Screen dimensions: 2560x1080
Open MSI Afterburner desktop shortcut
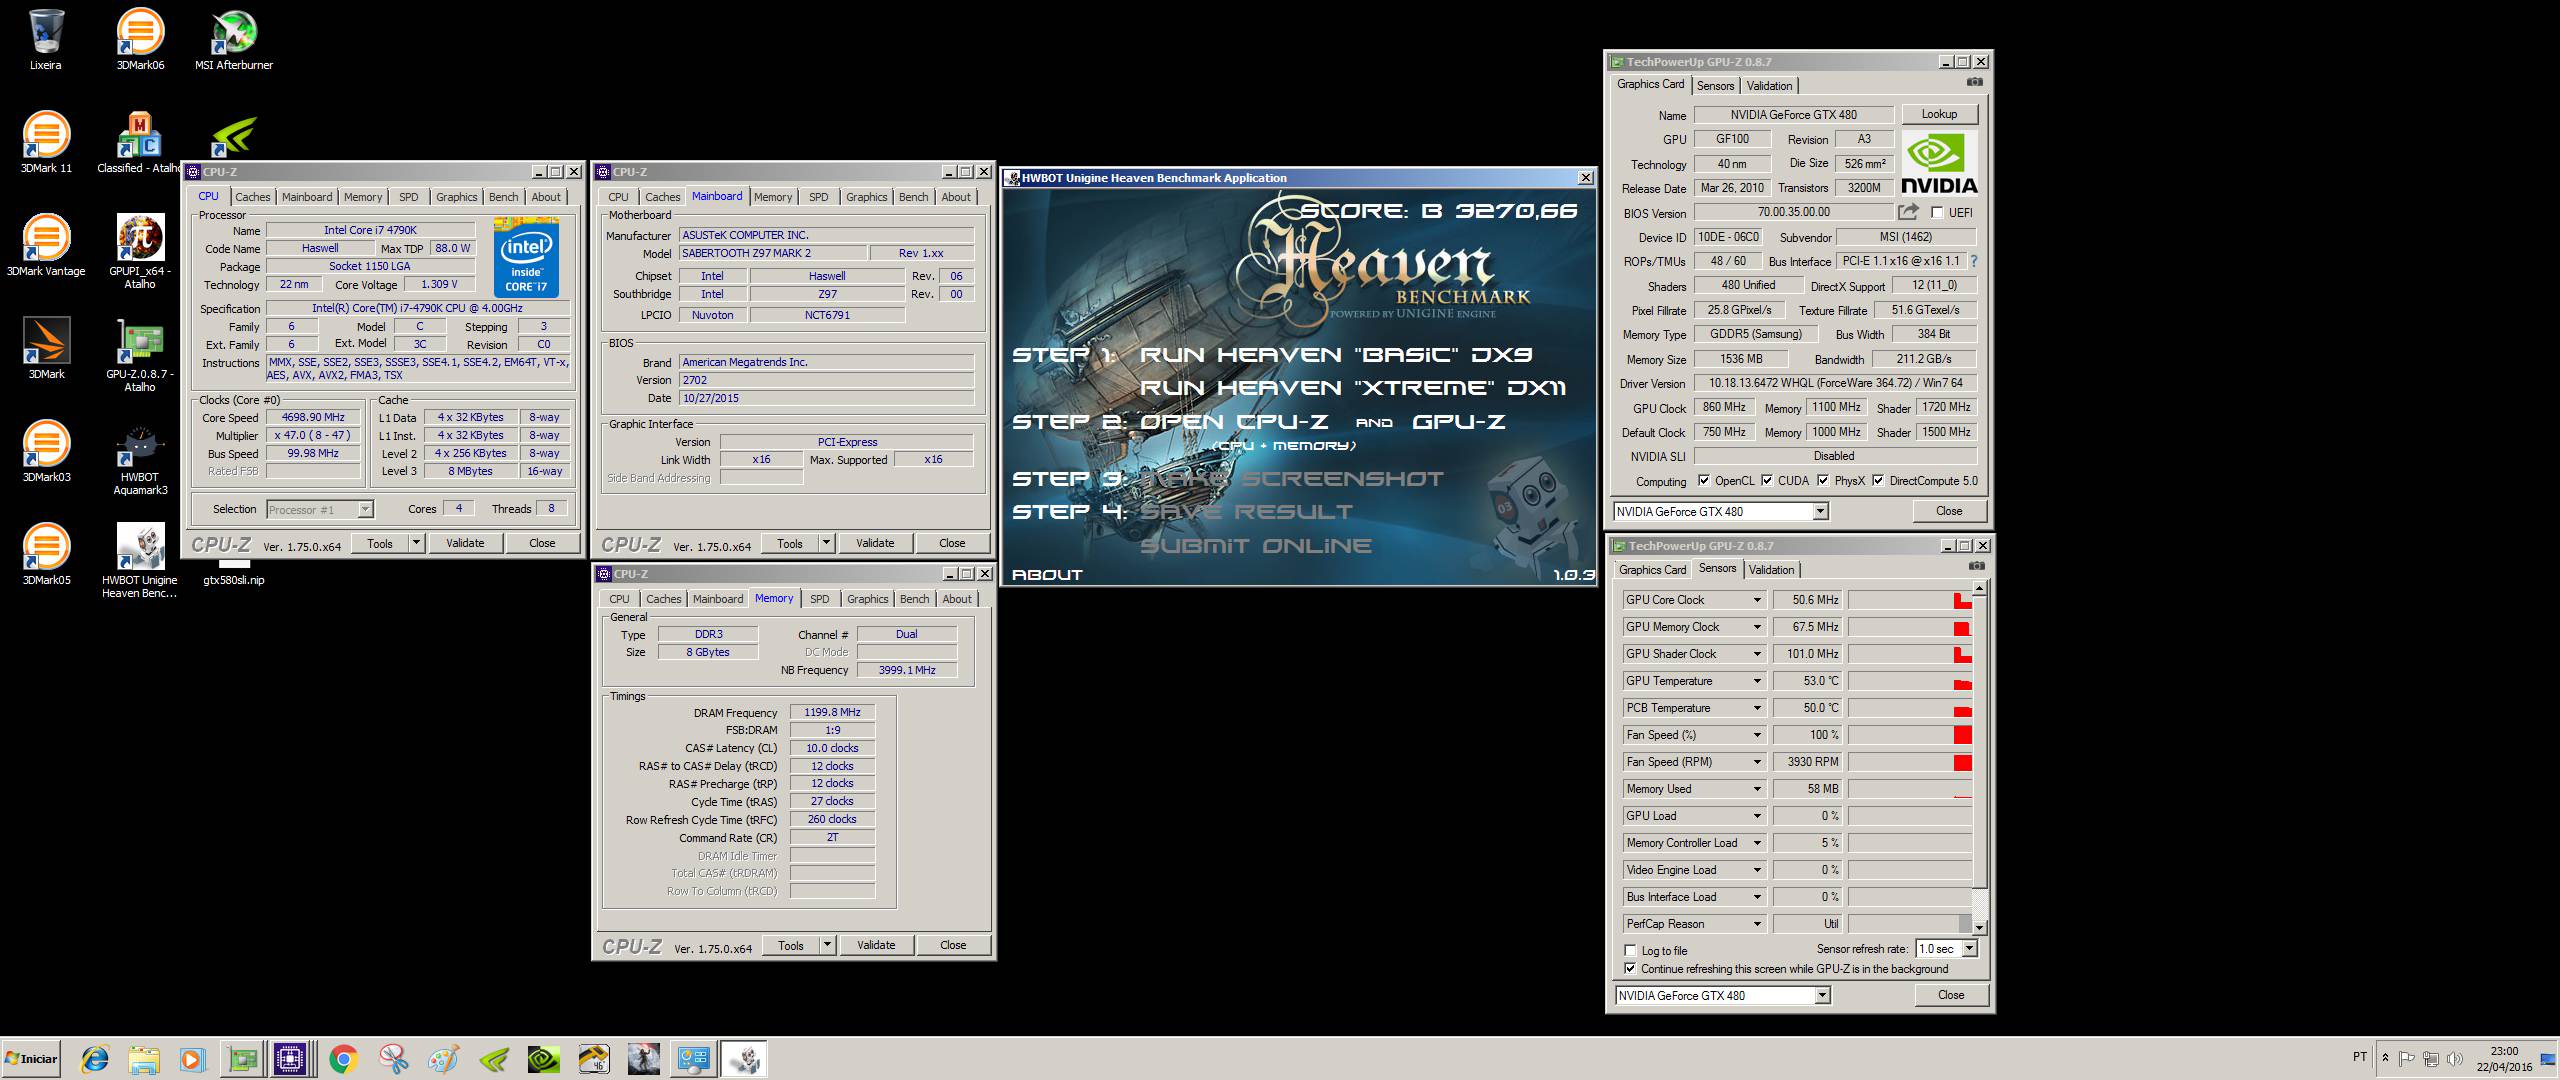(x=233, y=40)
